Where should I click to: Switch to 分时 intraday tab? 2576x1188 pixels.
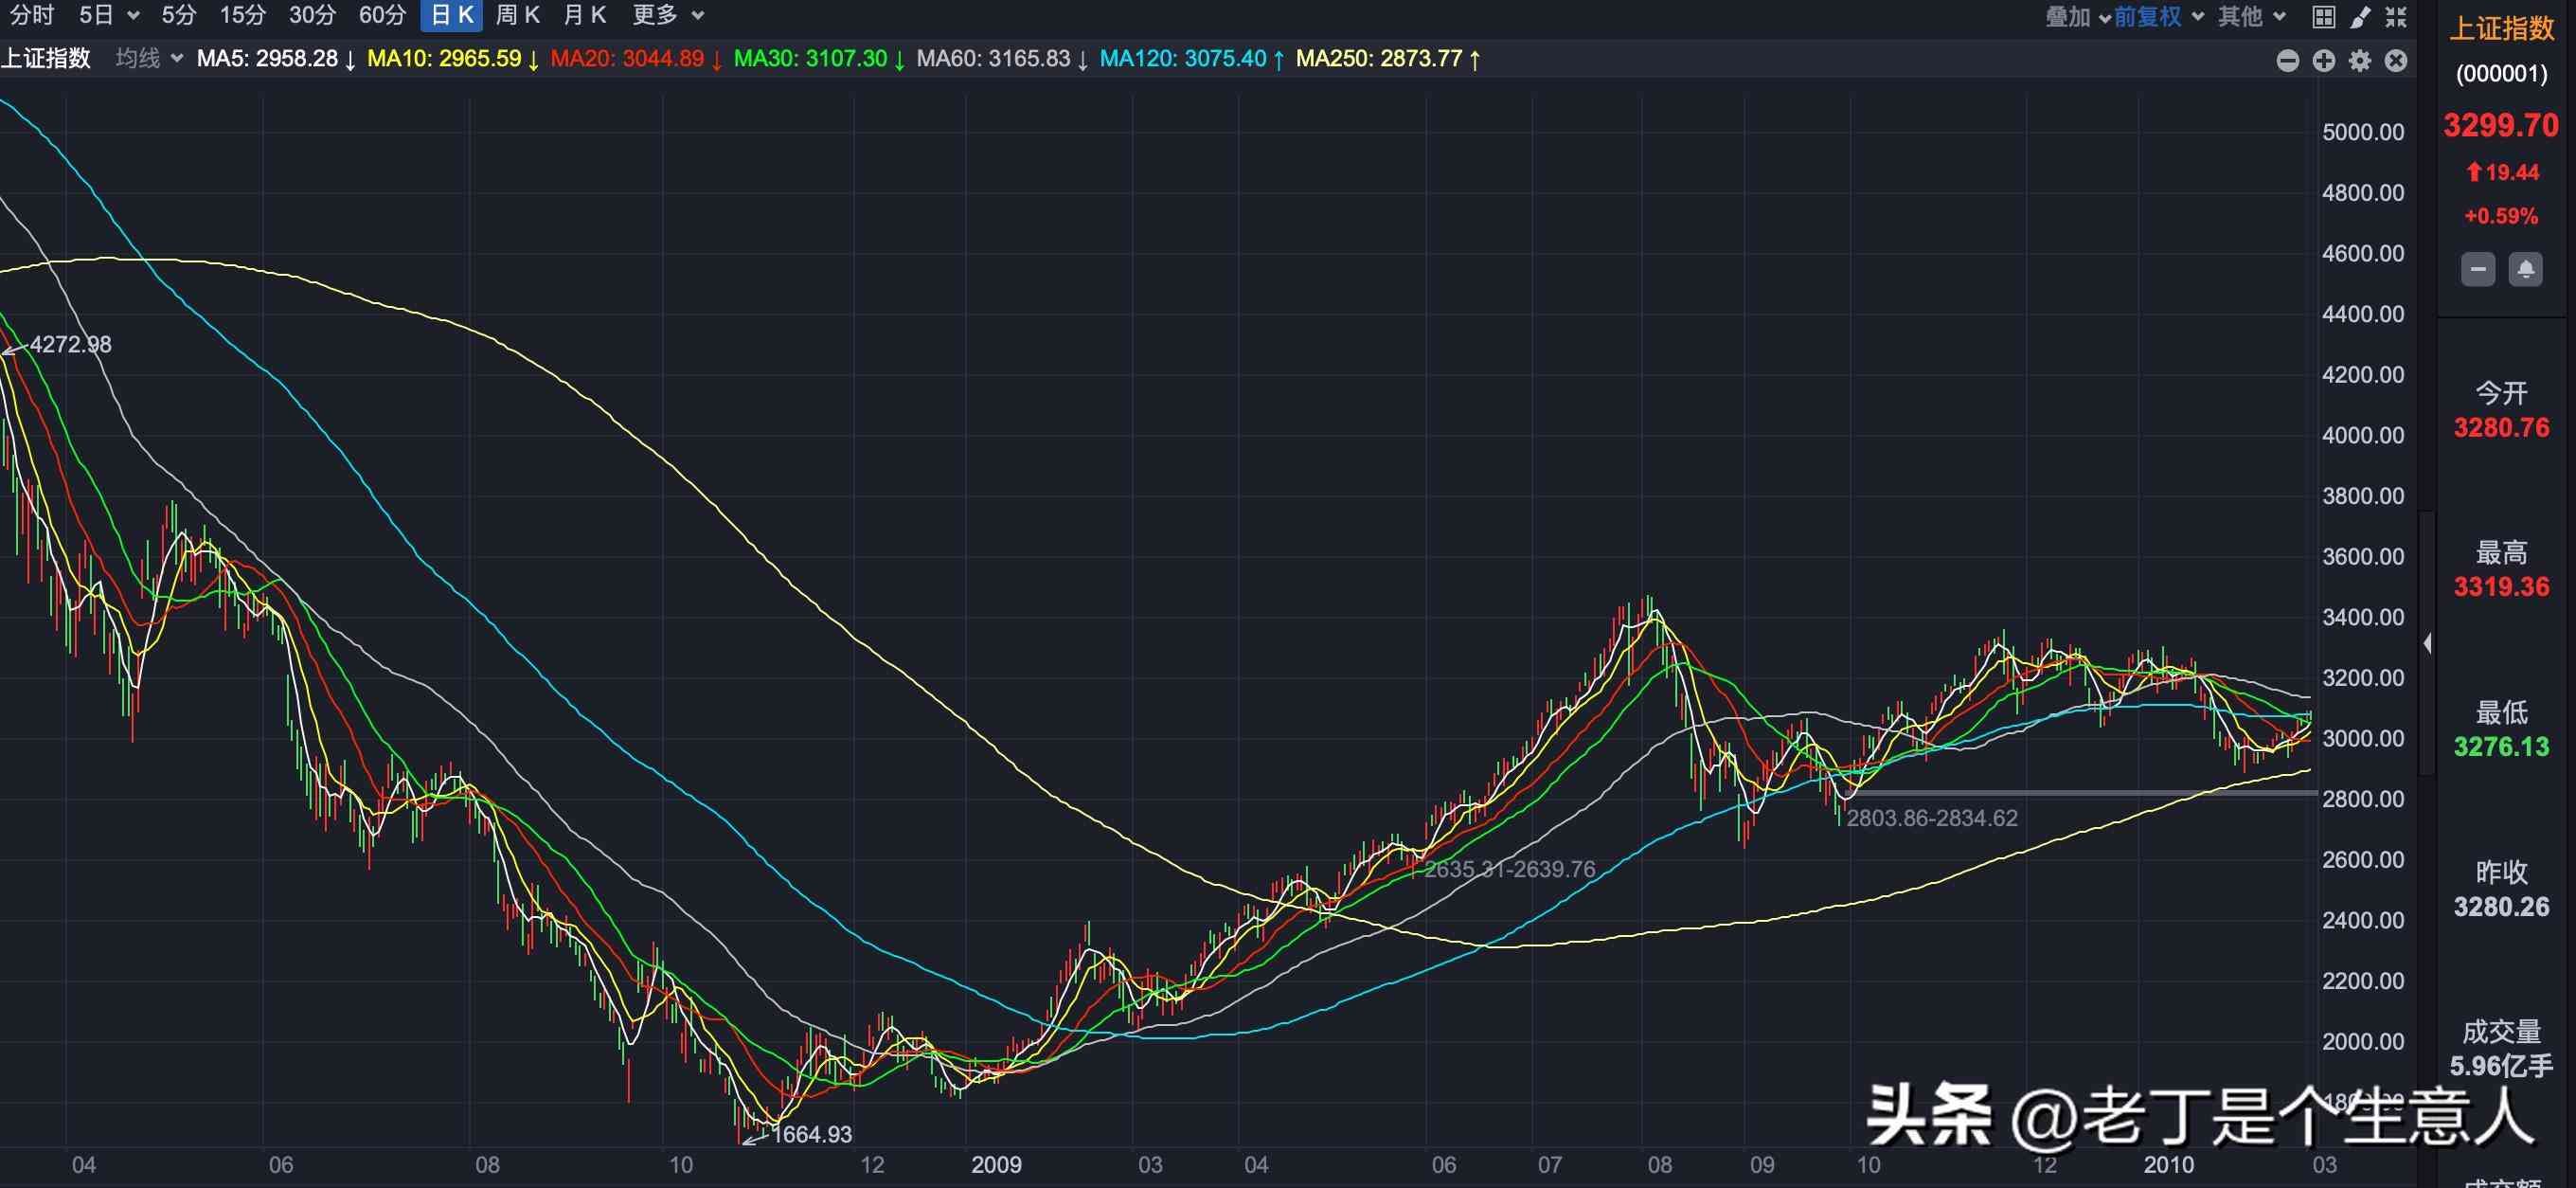coord(31,15)
